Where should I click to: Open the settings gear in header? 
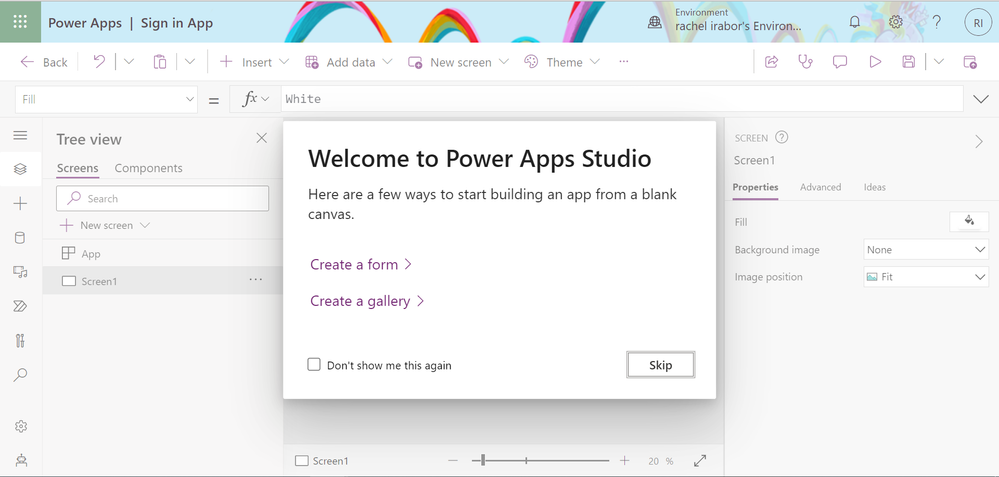tap(896, 22)
